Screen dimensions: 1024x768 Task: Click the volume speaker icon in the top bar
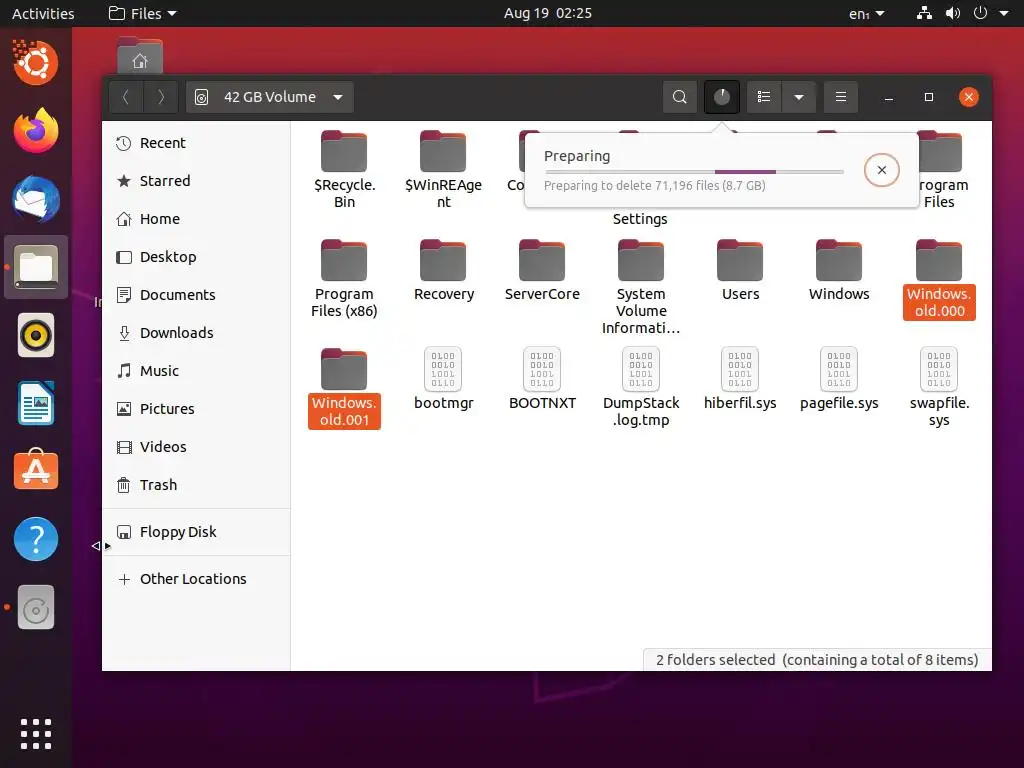point(953,13)
